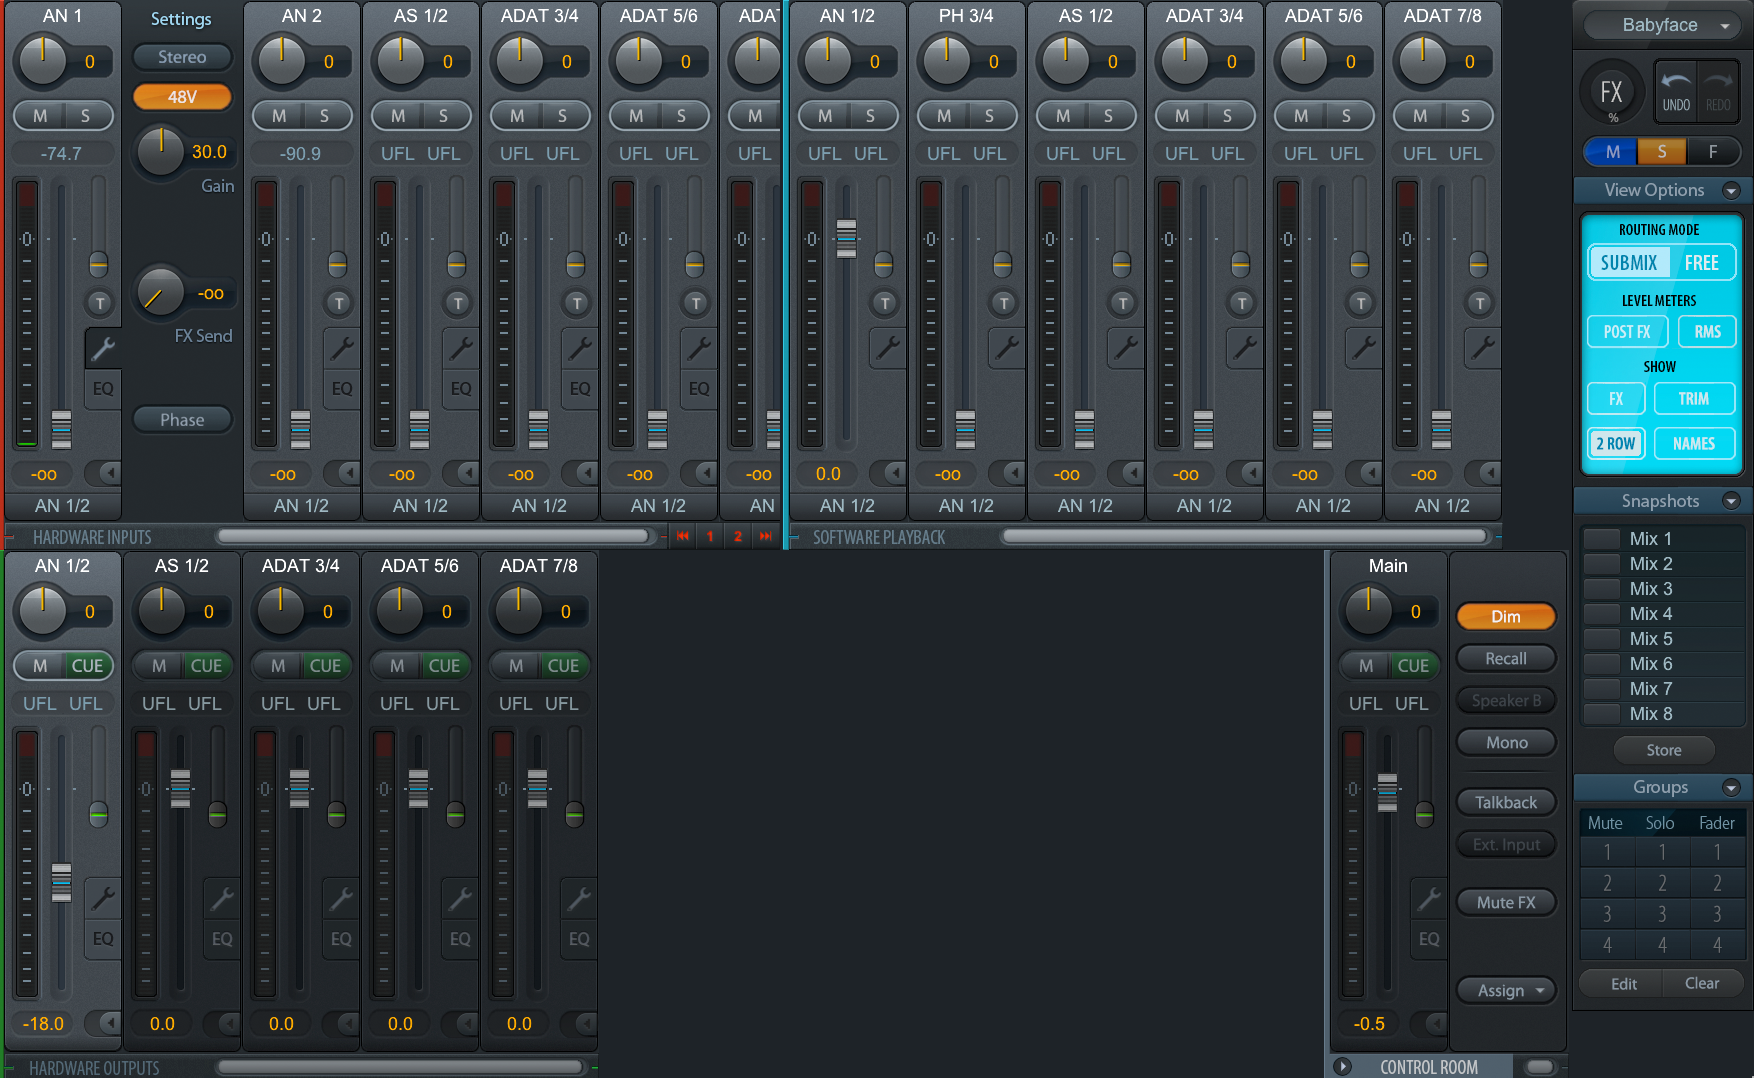Solo the AN 2 input channel
This screenshot has width=1754, height=1078.
click(324, 116)
